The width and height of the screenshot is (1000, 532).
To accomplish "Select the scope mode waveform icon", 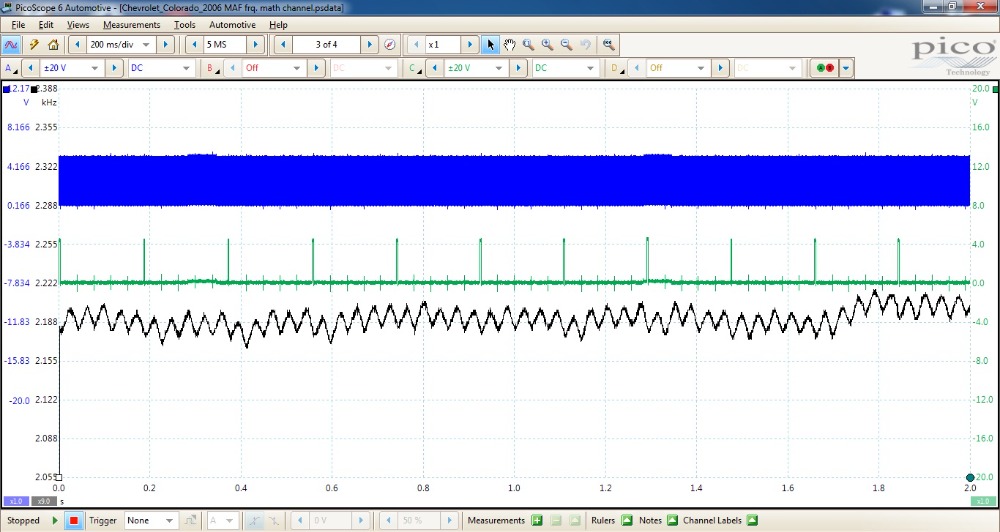I will 12,45.
